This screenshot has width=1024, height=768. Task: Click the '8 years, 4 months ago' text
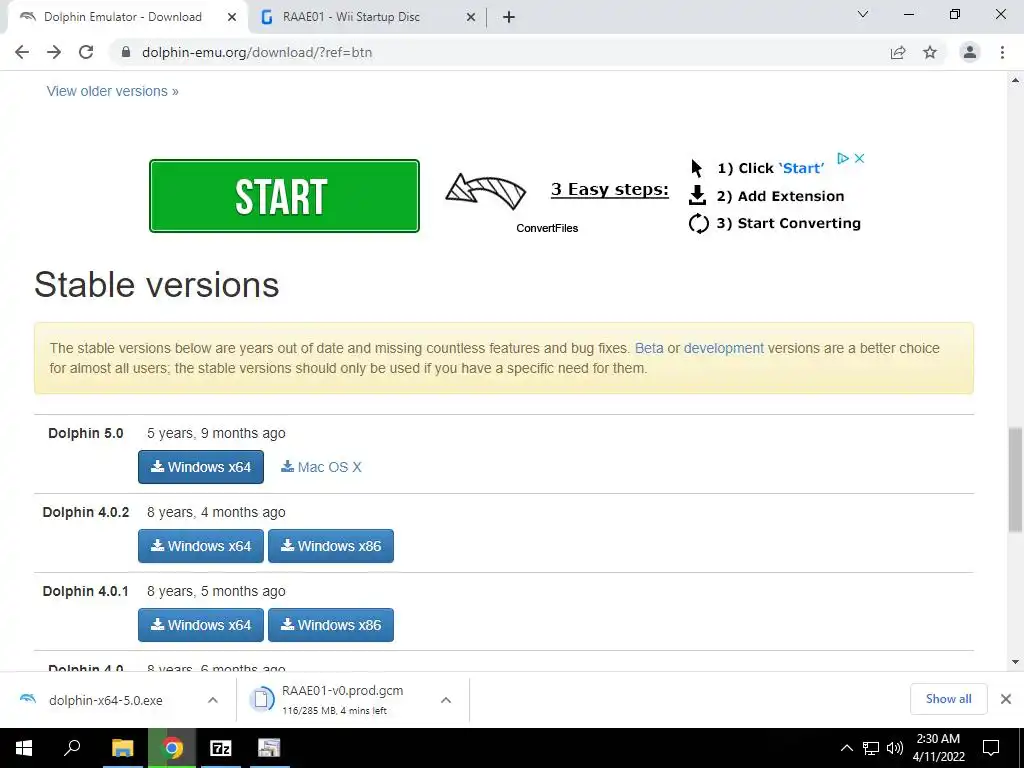click(216, 512)
